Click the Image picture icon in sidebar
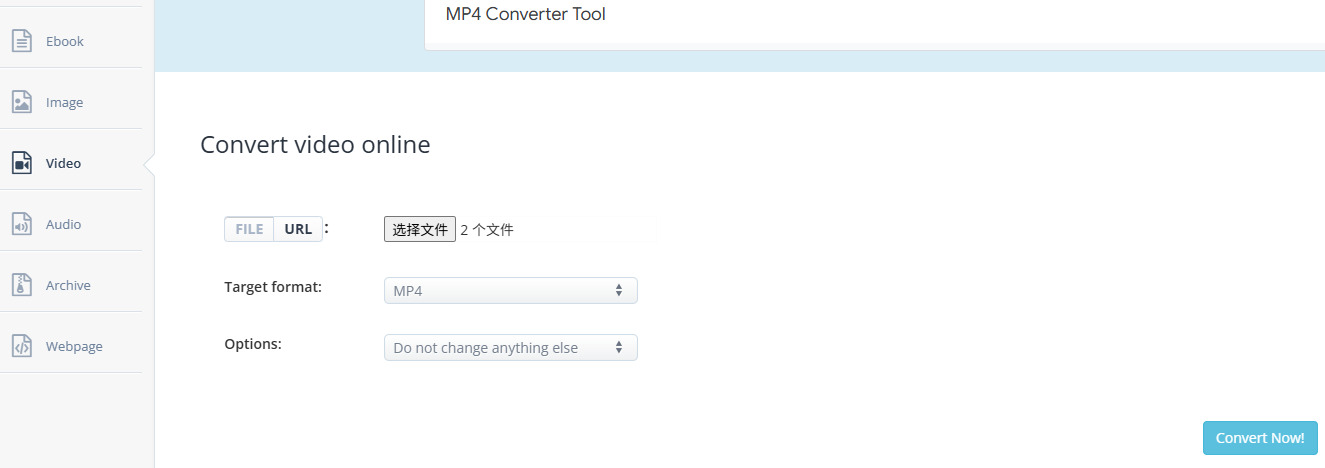Viewport: 1325px width, 468px height. click(21, 102)
